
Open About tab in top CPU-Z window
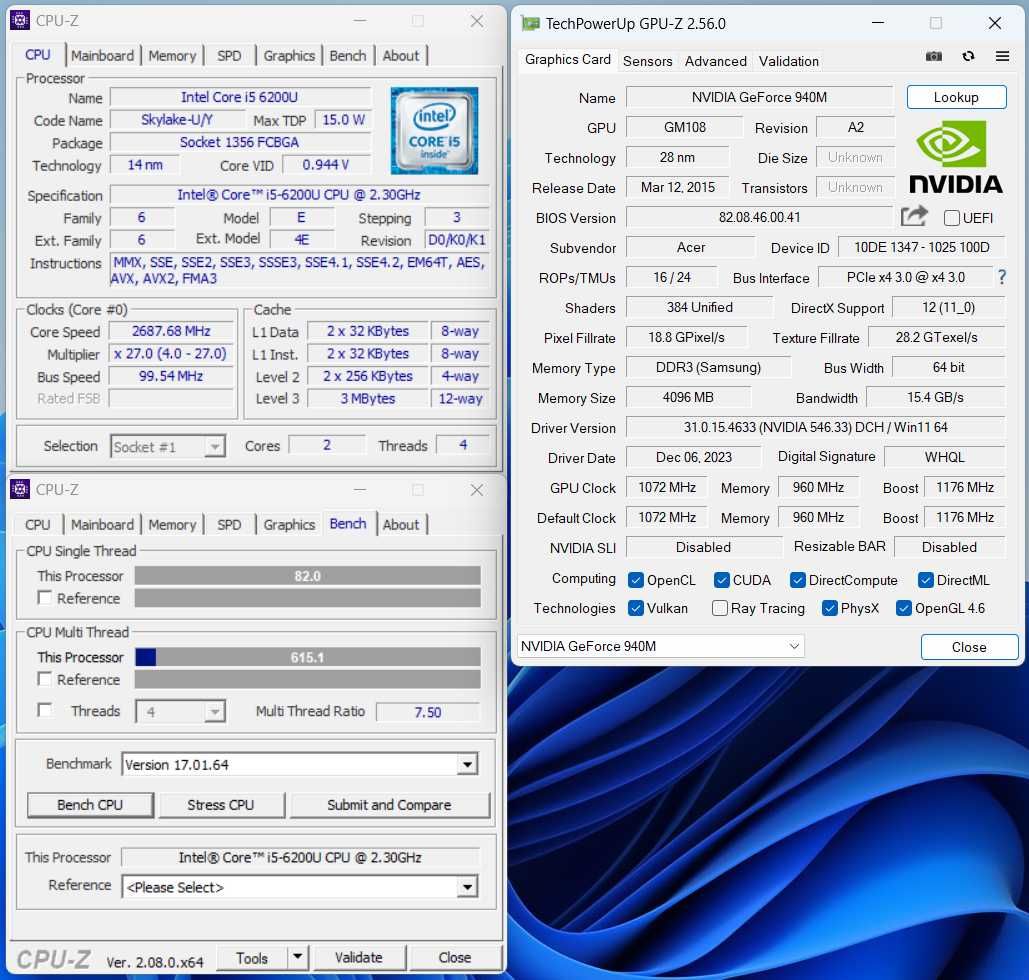point(400,56)
